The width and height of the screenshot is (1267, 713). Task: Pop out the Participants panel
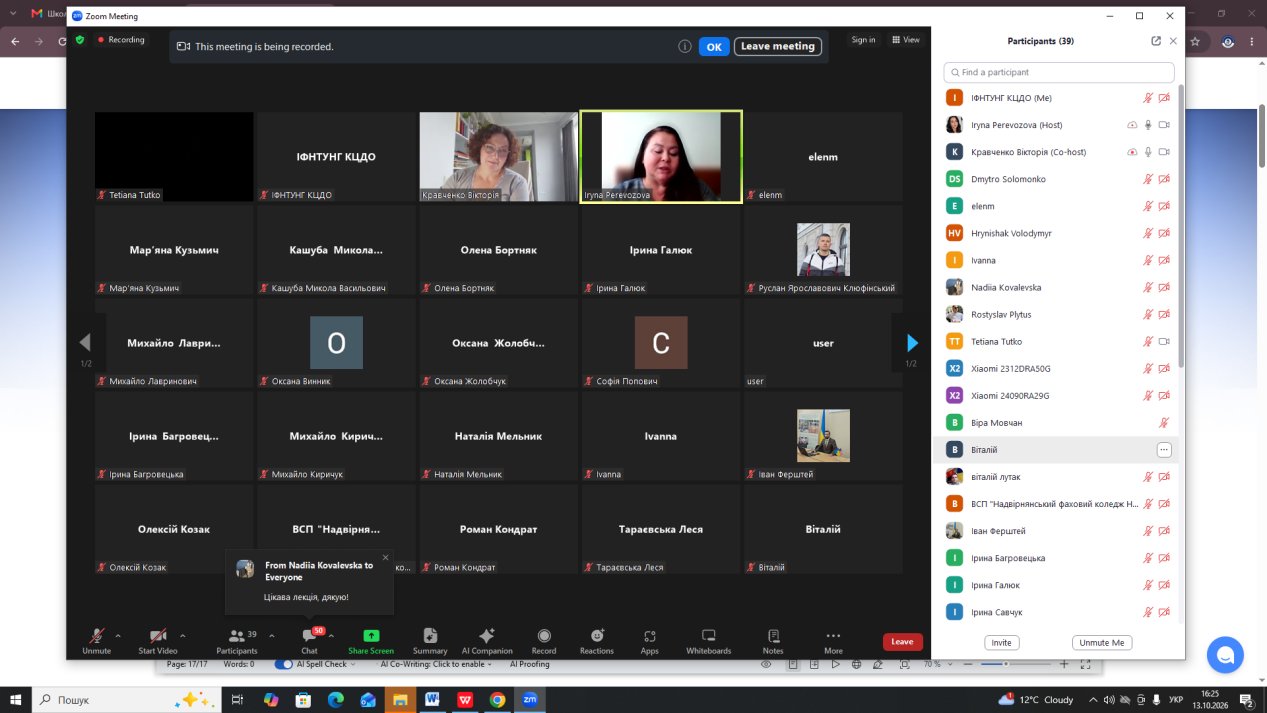tap(1156, 41)
